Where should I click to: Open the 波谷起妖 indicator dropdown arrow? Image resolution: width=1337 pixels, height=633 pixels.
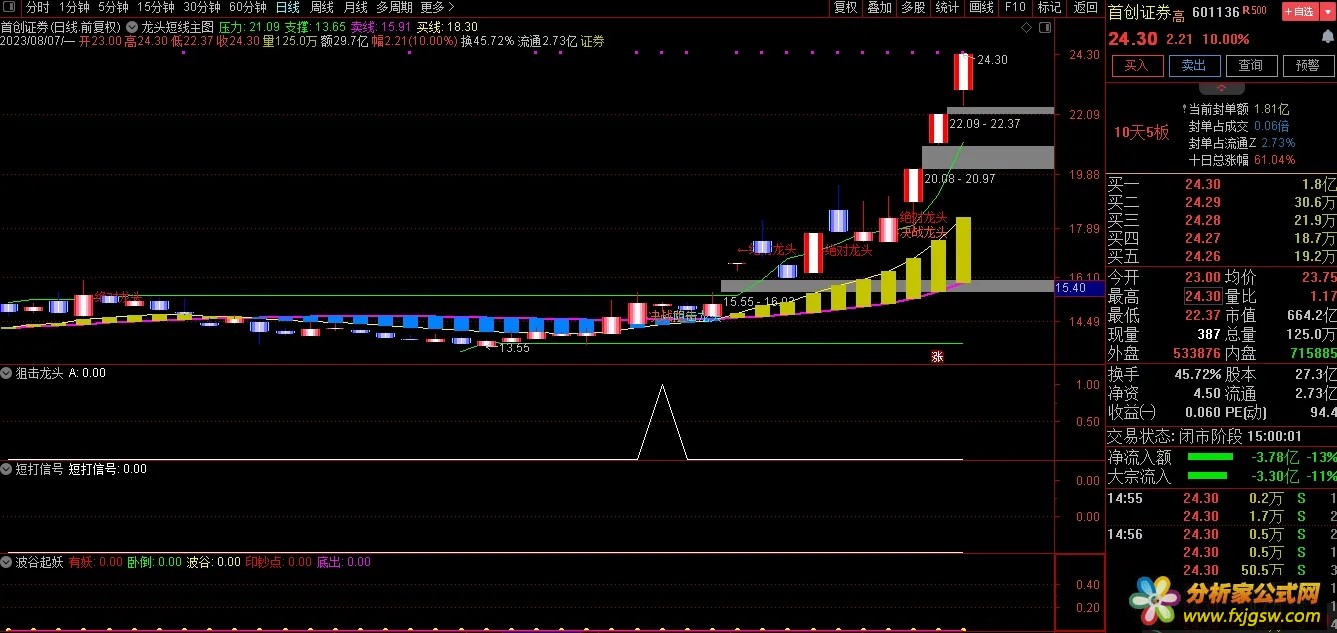click(8, 562)
